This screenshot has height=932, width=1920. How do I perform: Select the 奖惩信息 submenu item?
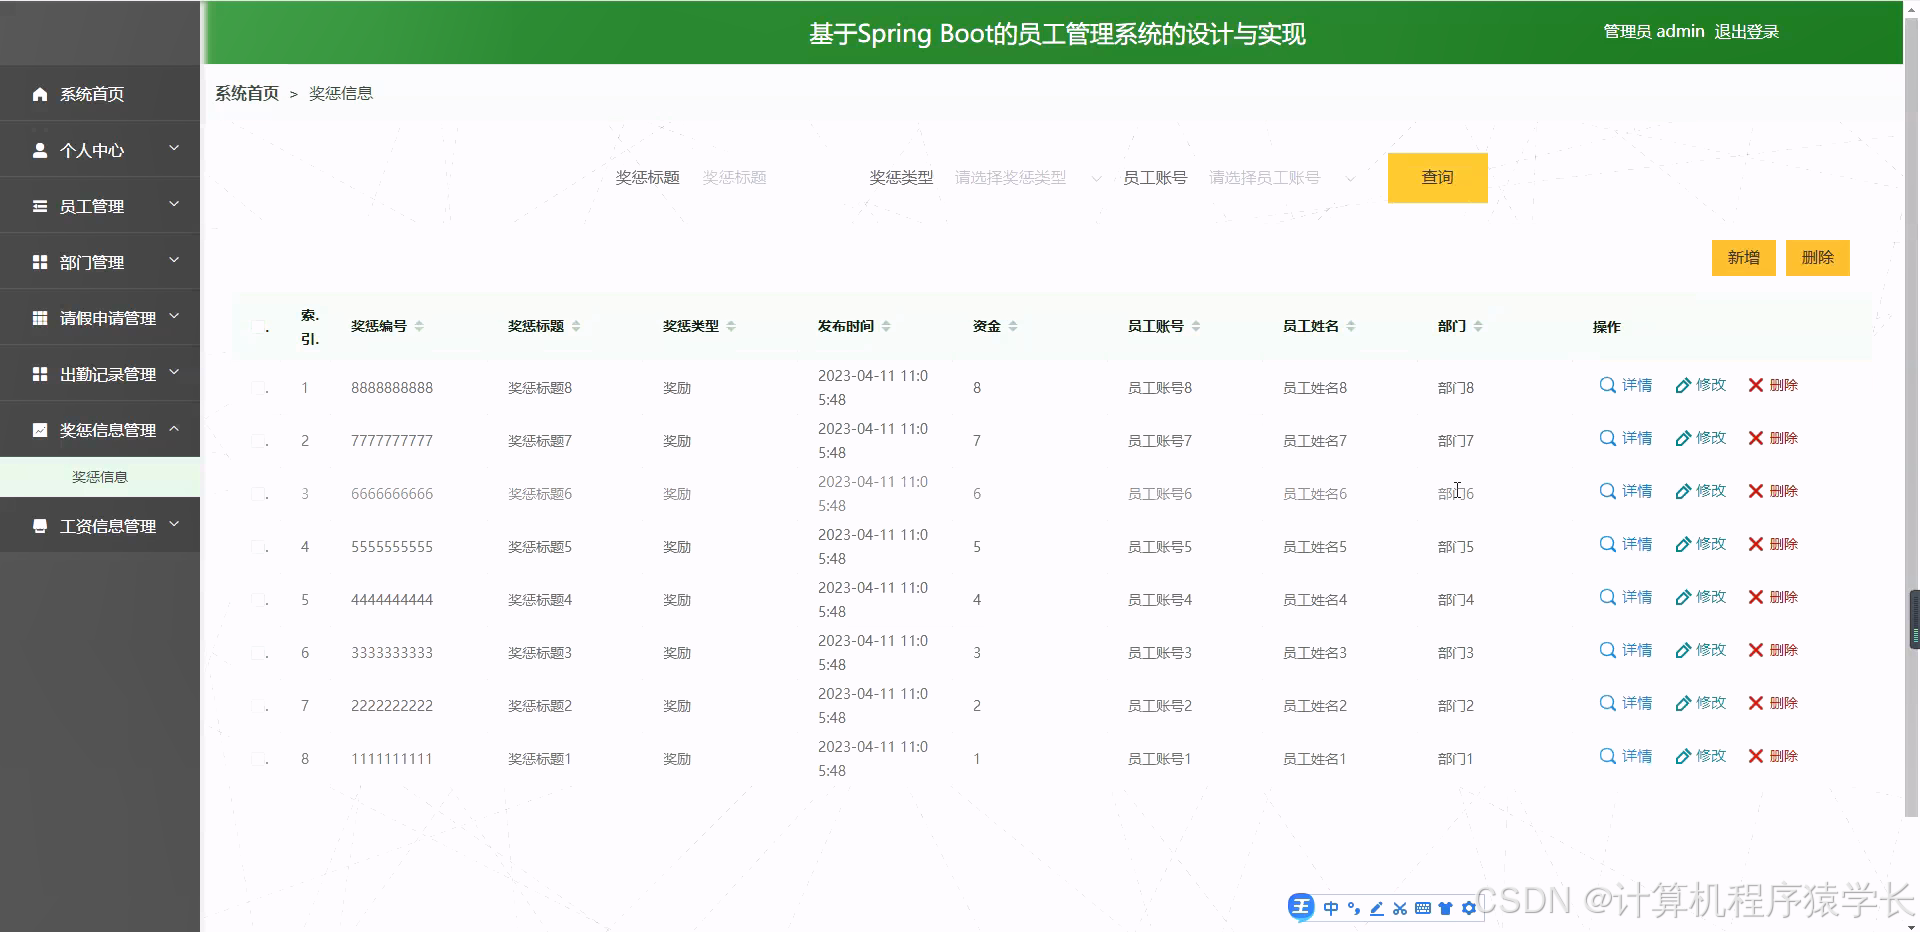click(100, 477)
